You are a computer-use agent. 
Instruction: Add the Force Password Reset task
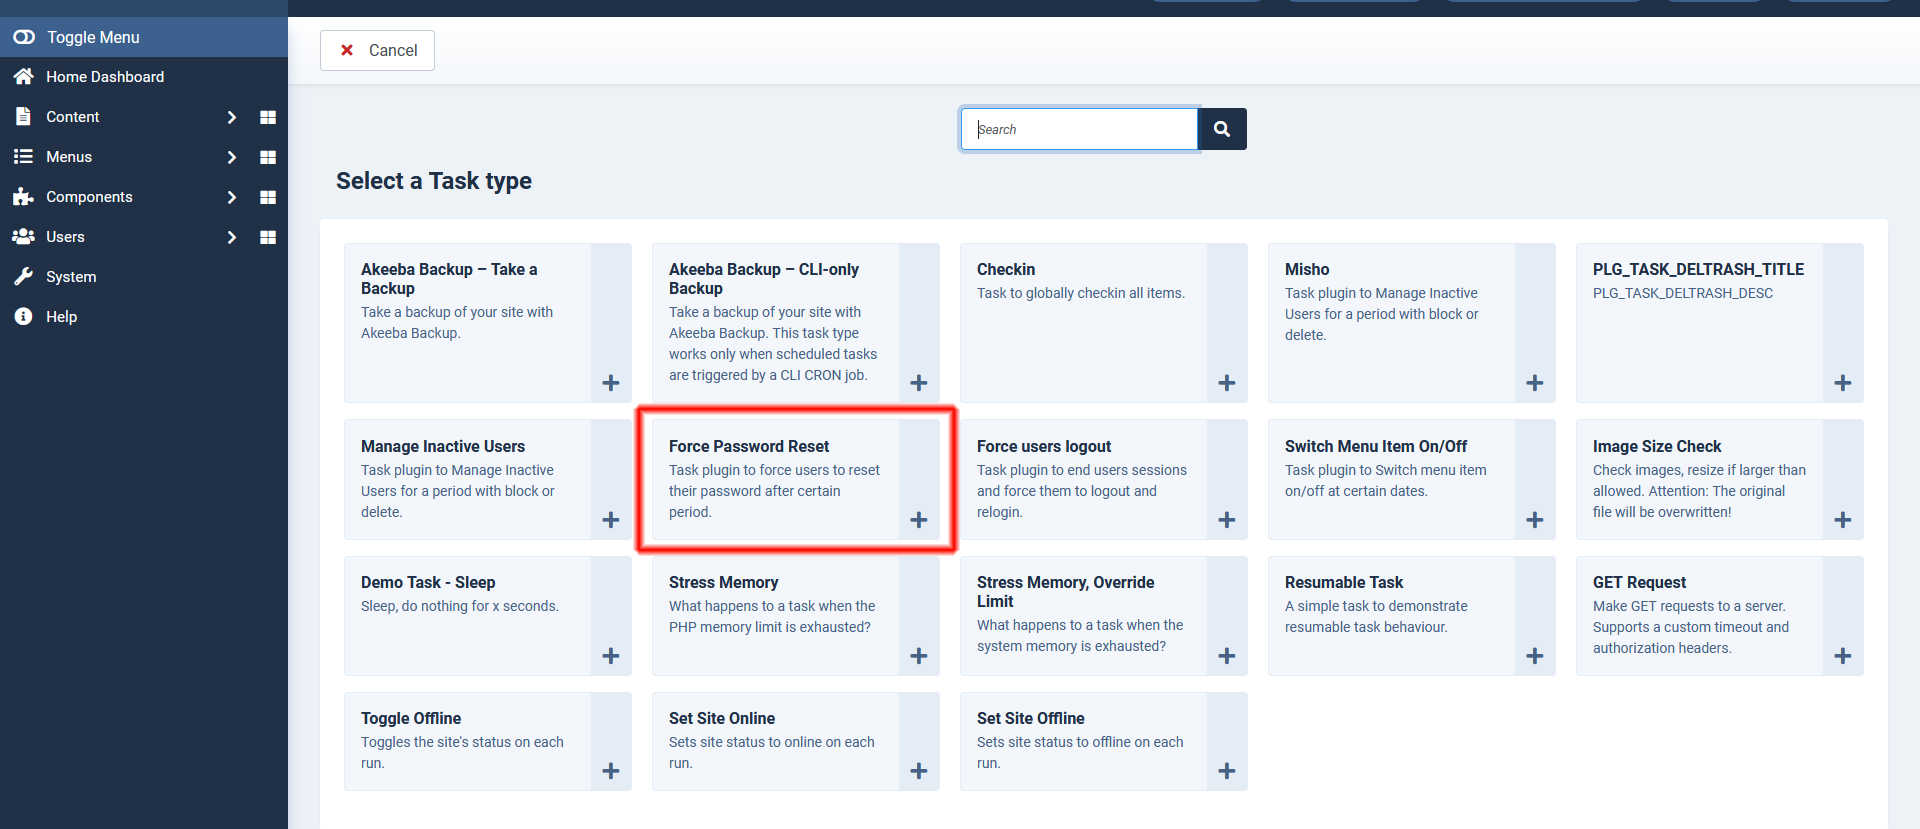point(918,520)
